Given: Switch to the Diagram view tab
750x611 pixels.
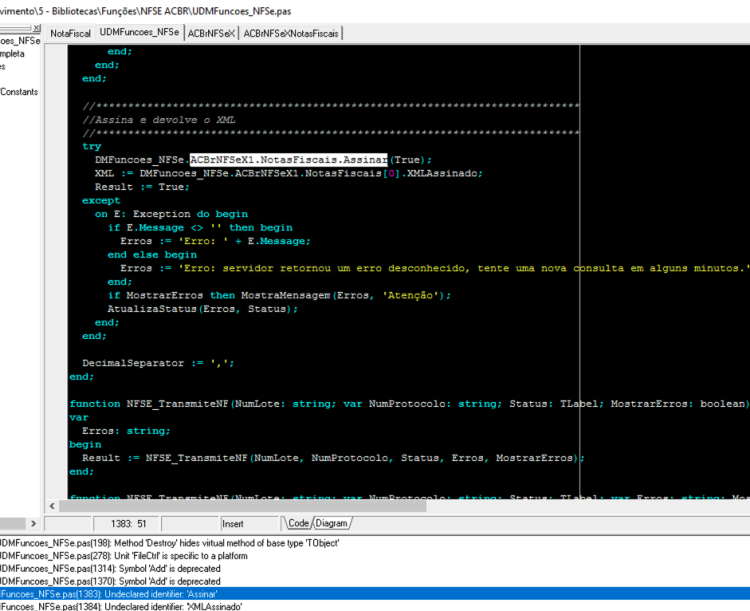Looking at the screenshot, I should [x=331, y=523].
